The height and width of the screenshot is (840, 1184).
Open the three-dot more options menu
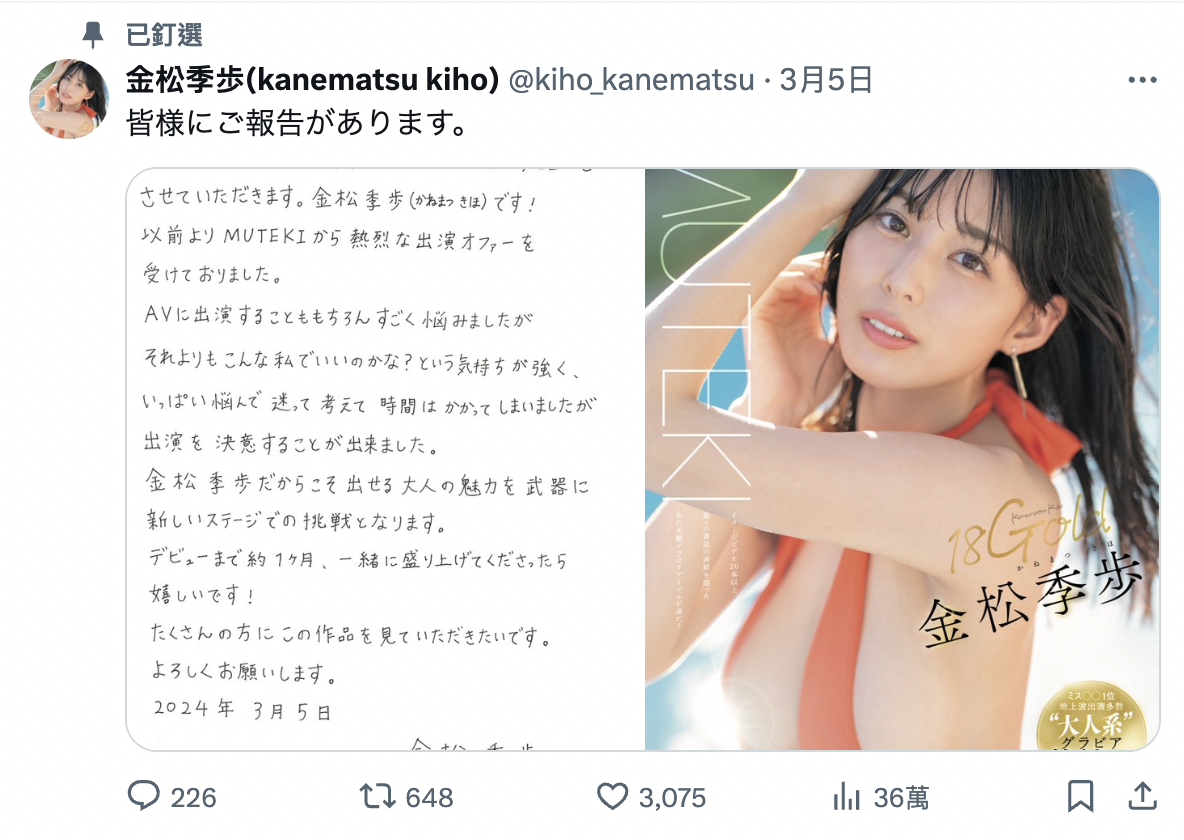[1142, 80]
